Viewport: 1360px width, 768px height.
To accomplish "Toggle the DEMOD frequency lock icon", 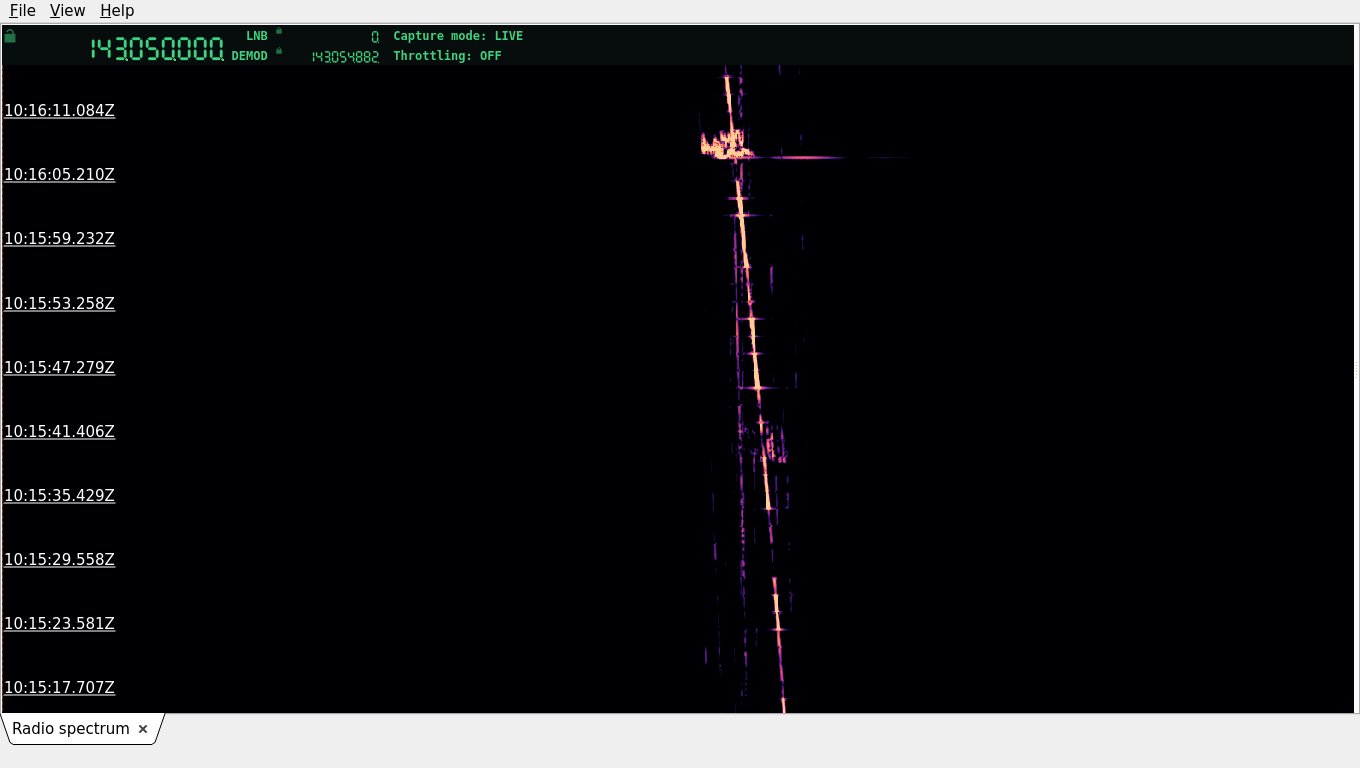I will click(x=279, y=51).
